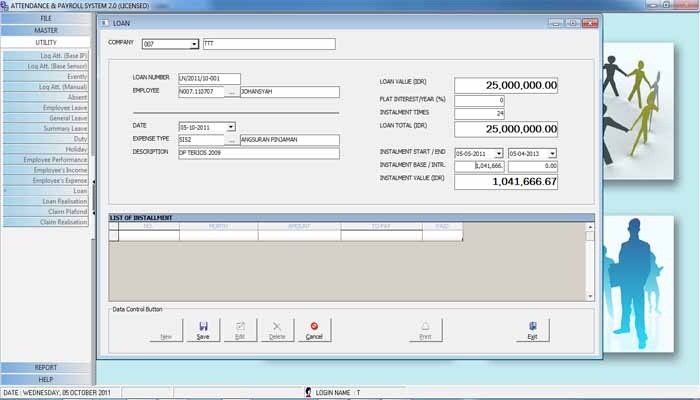Screen dimensions: 700x400
Task: Click the ANGSURAN PINJAMAN expense name field
Action: [x=290, y=140]
